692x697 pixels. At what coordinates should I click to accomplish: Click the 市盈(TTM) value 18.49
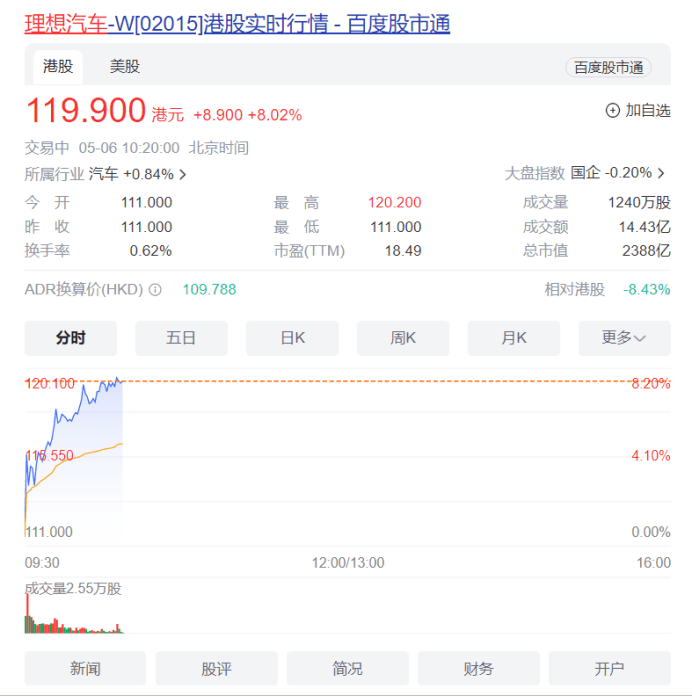click(x=403, y=251)
